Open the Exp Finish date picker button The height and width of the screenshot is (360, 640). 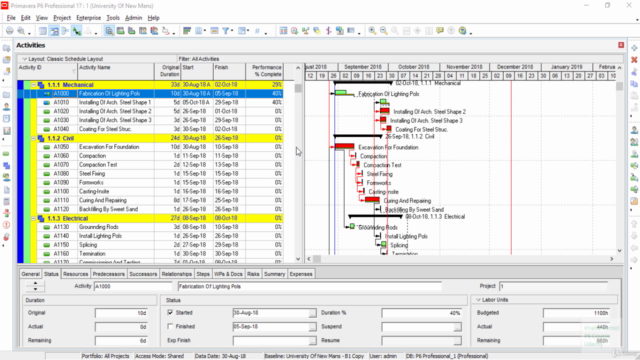312,340
